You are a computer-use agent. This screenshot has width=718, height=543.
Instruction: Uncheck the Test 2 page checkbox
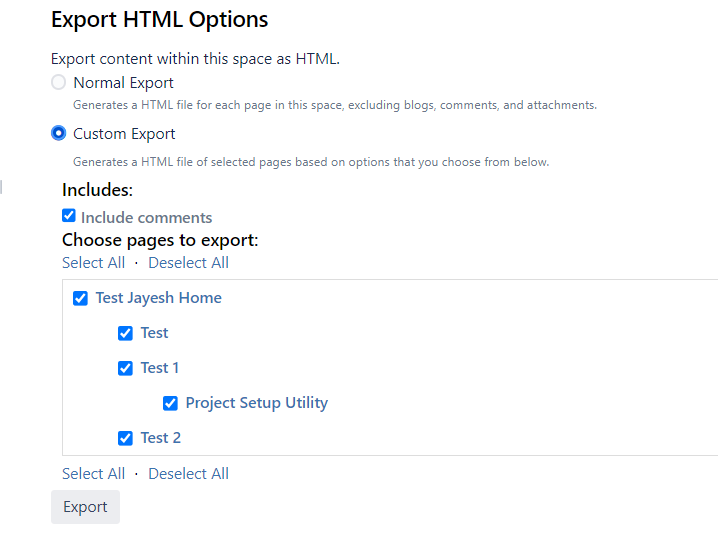pos(125,438)
